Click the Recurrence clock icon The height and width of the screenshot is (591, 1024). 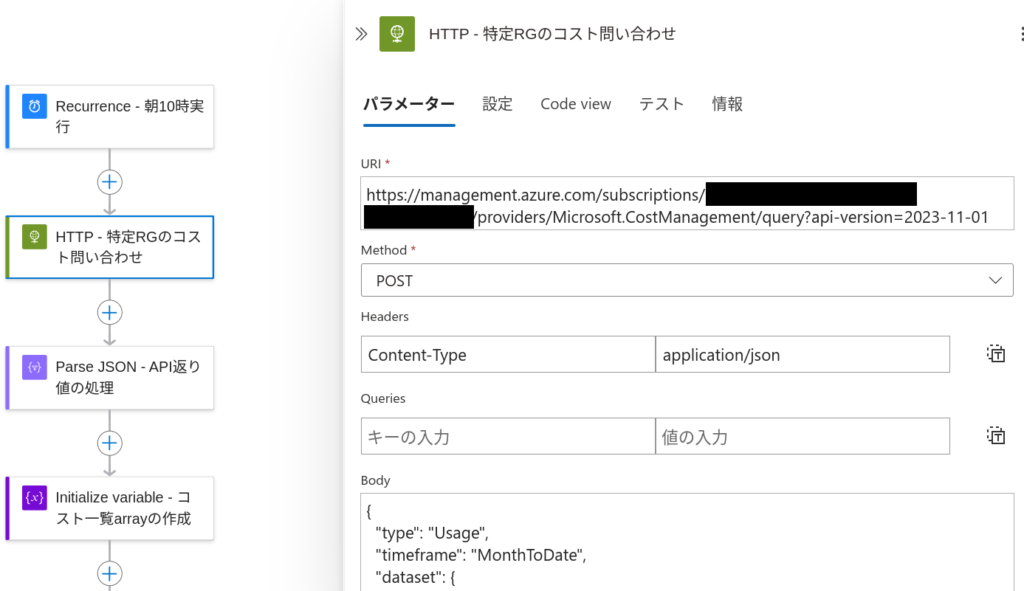point(35,106)
